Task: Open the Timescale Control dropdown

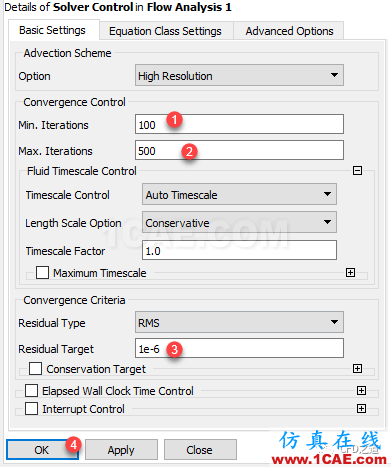Action: 239,194
